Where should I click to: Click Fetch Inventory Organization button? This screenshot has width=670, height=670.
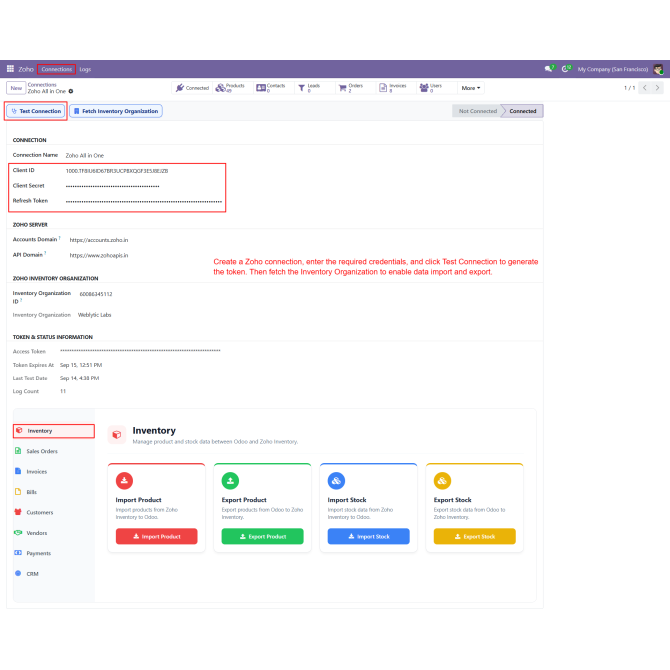[x=116, y=111]
